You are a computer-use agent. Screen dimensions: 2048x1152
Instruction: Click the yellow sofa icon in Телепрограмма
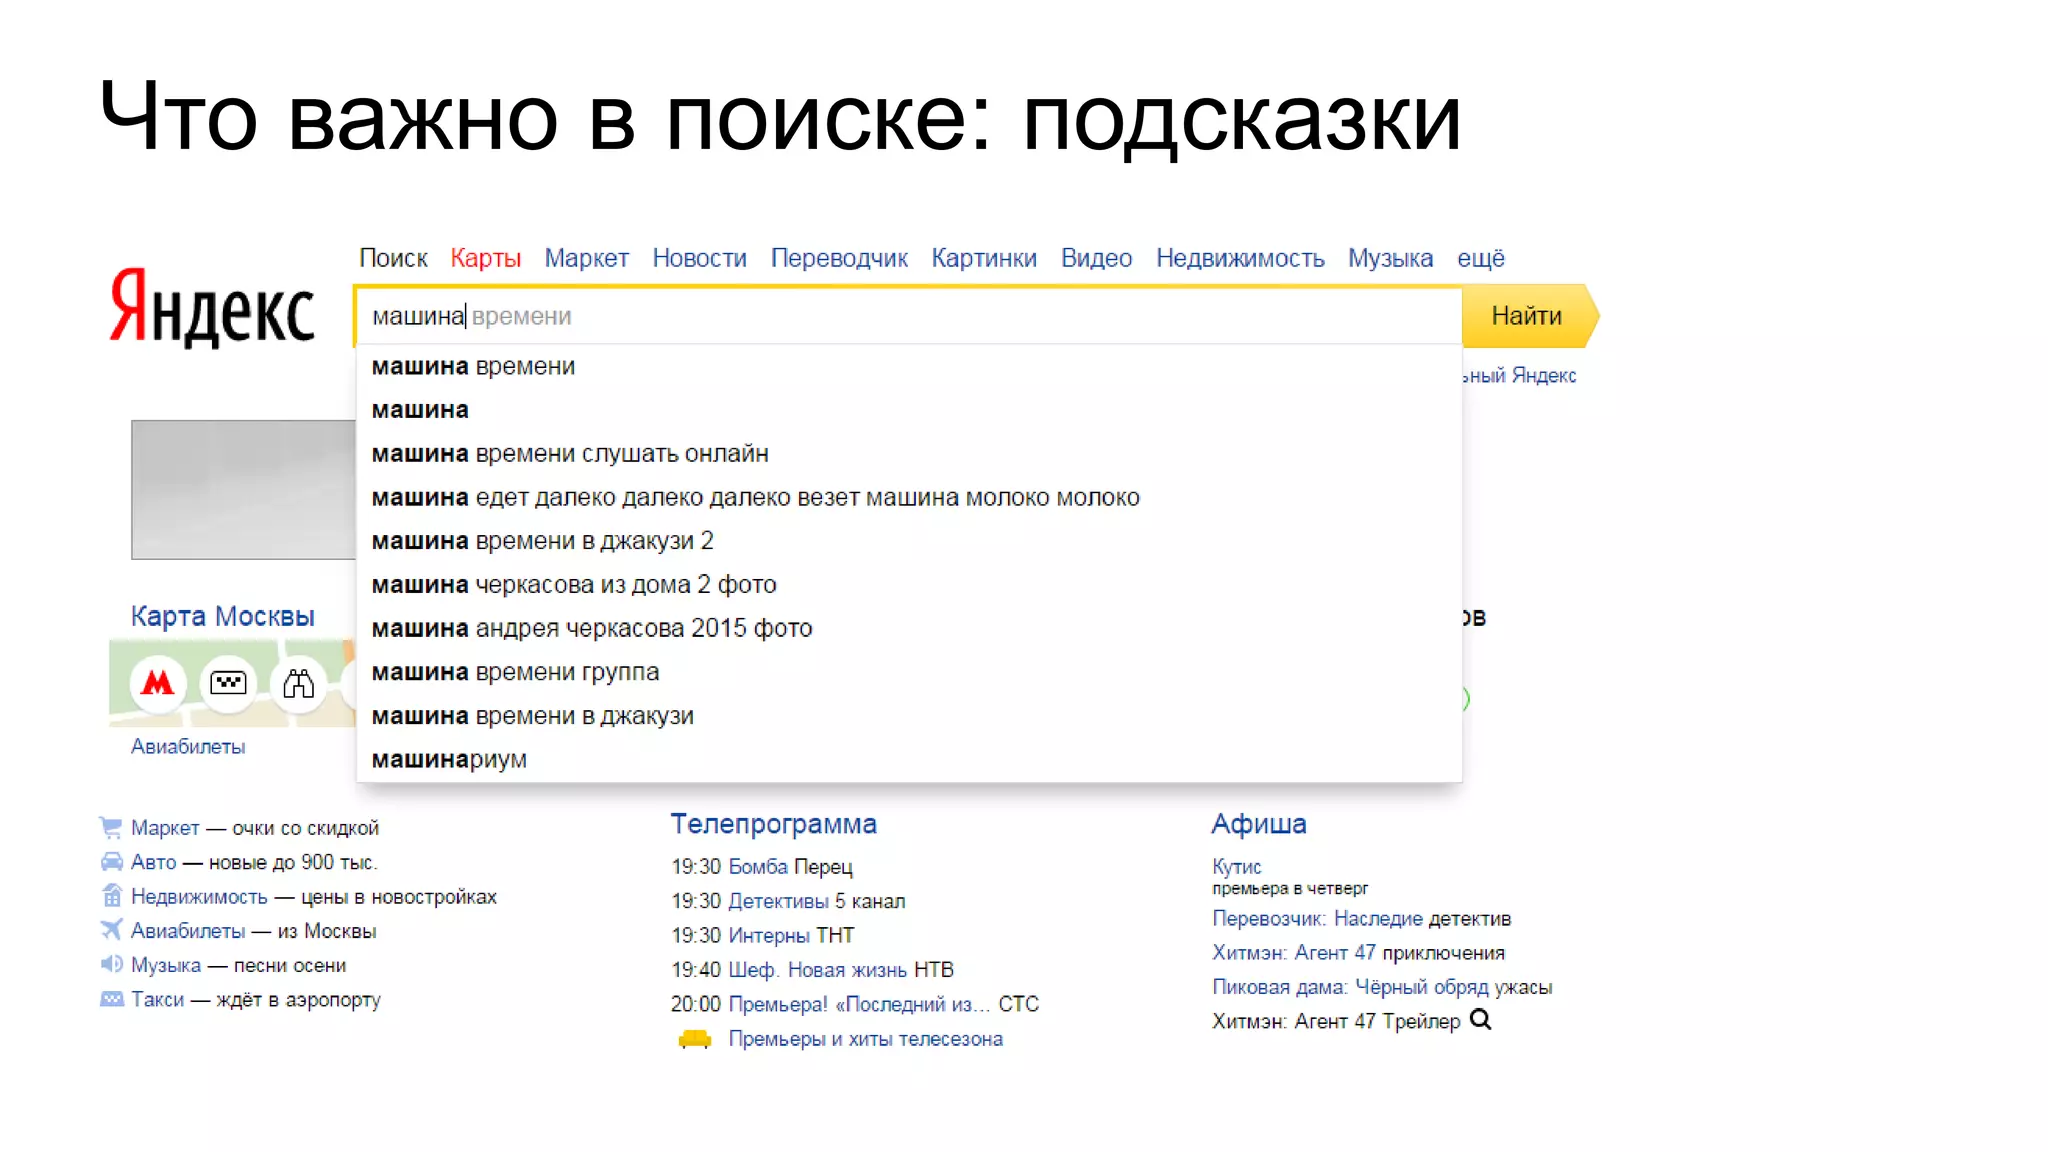694,1039
